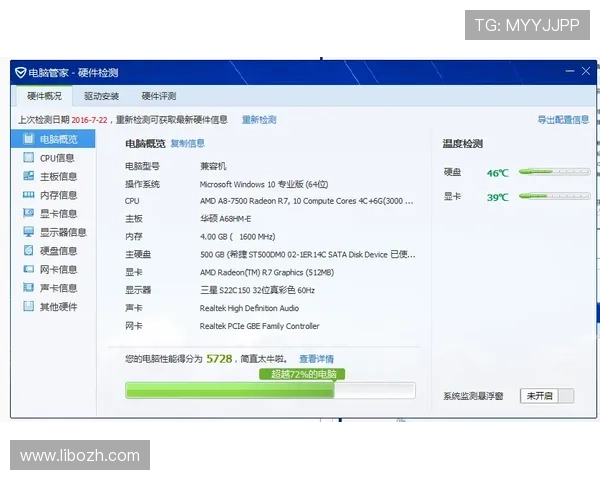Select the 电脑概览 sidebar icon
Image resolution: width=600 pixels, height=480 pixels.
(28, 139)
